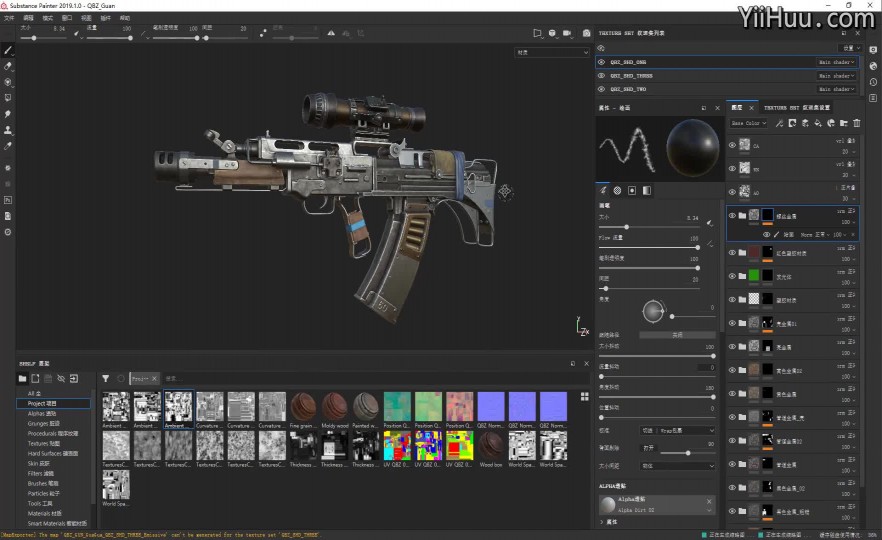Open the camera selection icon
The height and width of the screenshot is (540, 882).
point(567,33)
